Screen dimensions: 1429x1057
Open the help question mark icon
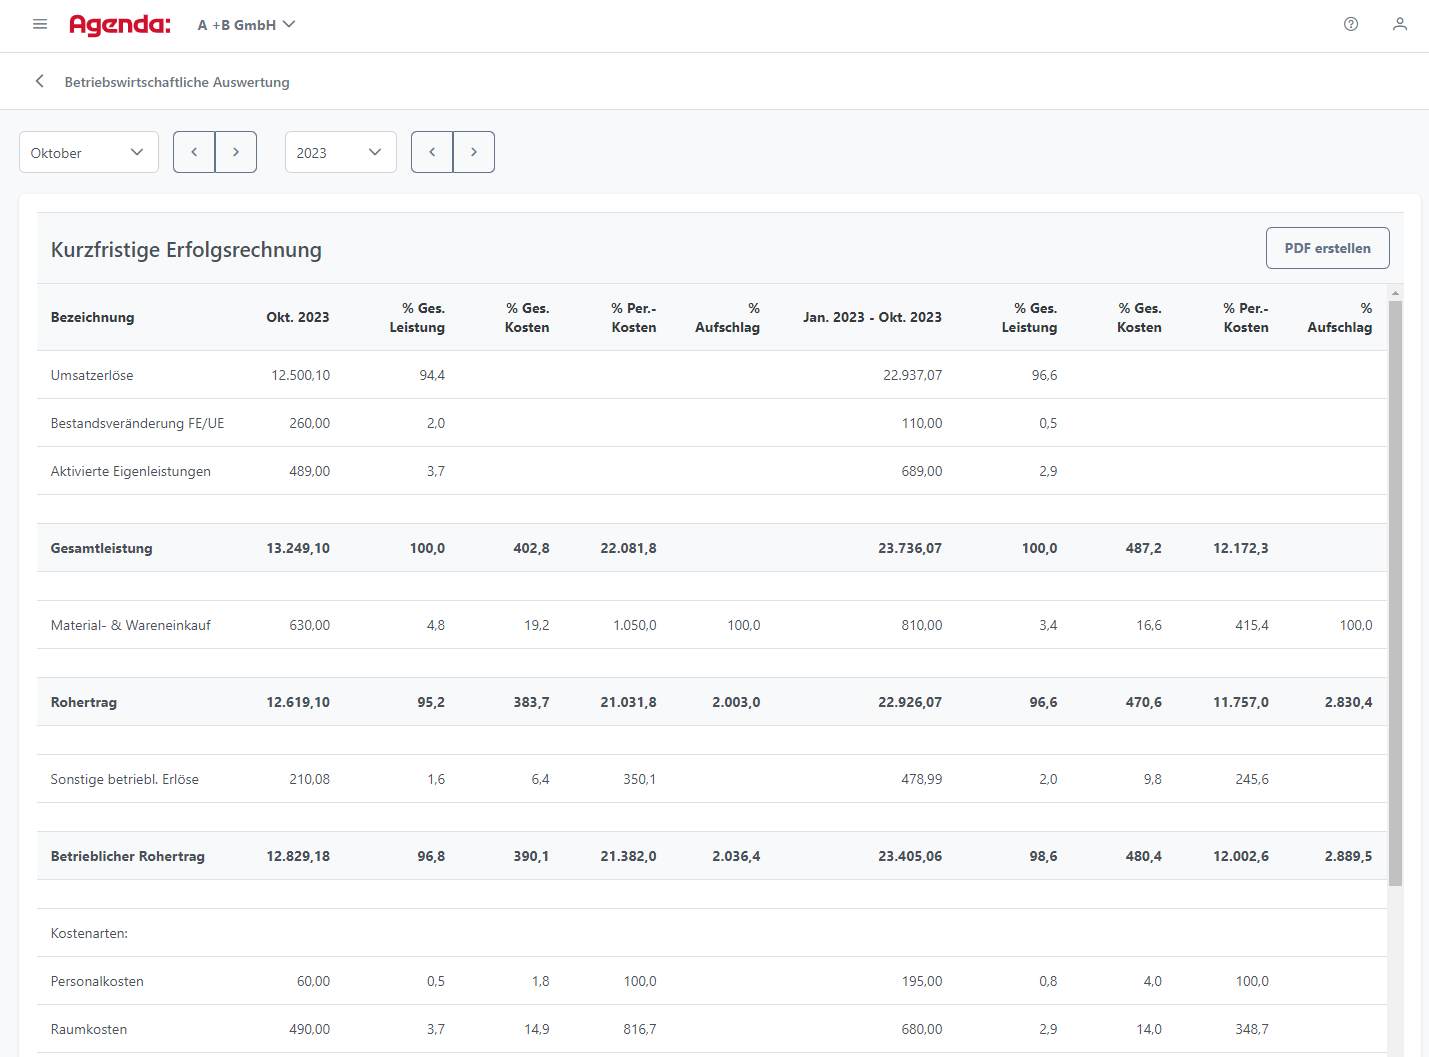1351,24
